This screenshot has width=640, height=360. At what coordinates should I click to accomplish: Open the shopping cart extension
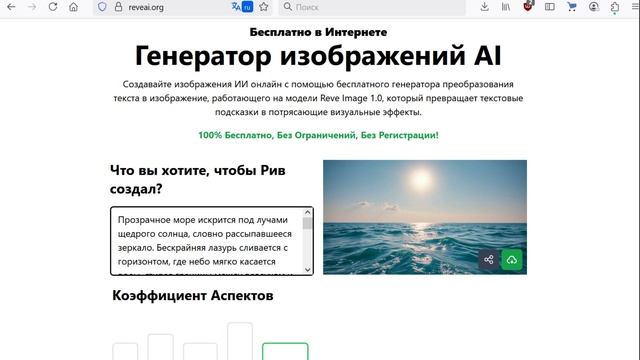tap(572, 7)
